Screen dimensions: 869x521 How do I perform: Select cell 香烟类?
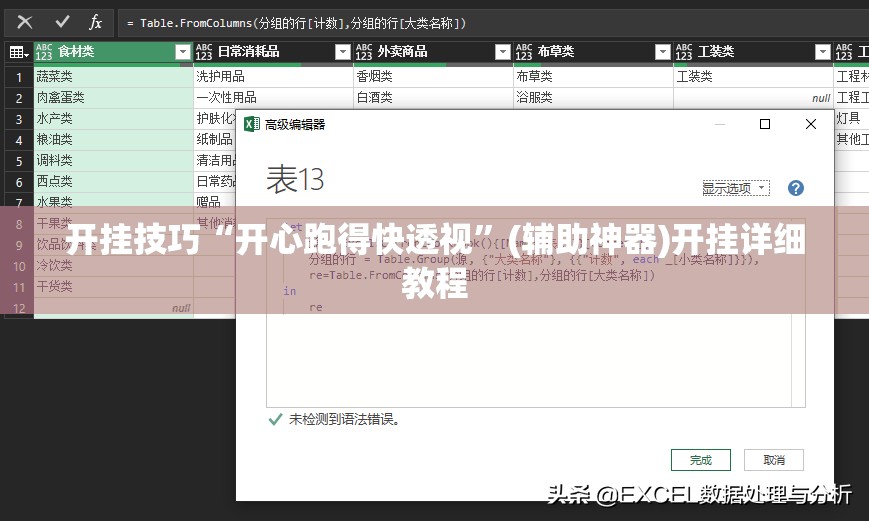(x=433, y=76)
